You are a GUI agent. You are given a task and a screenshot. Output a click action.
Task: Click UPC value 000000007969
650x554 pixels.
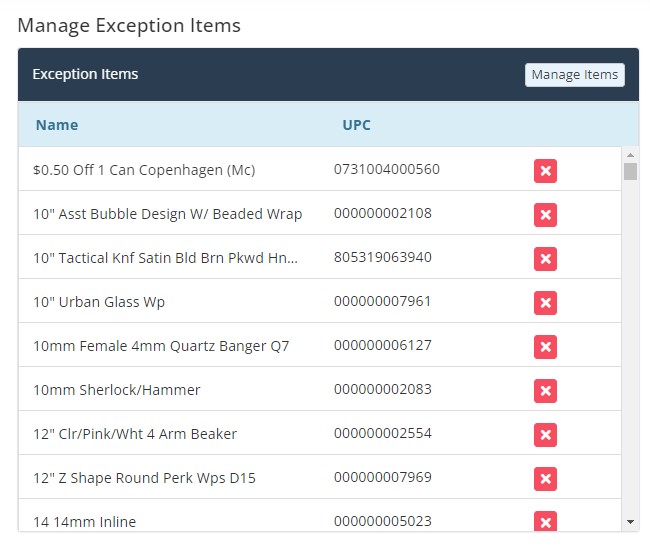point(383,477)
